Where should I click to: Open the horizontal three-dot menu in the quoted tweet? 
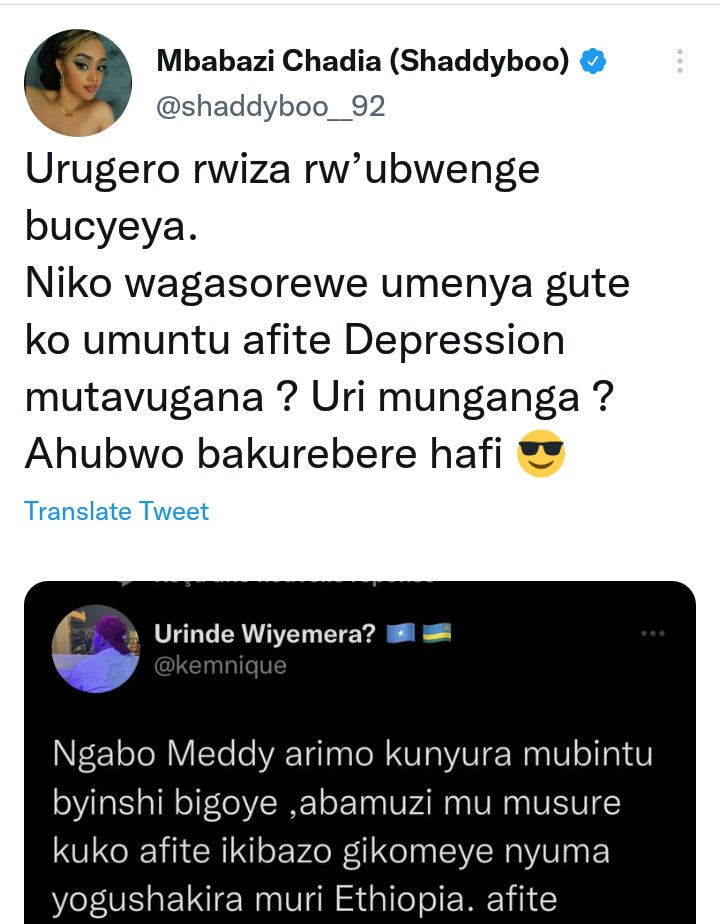click(653, 633)
